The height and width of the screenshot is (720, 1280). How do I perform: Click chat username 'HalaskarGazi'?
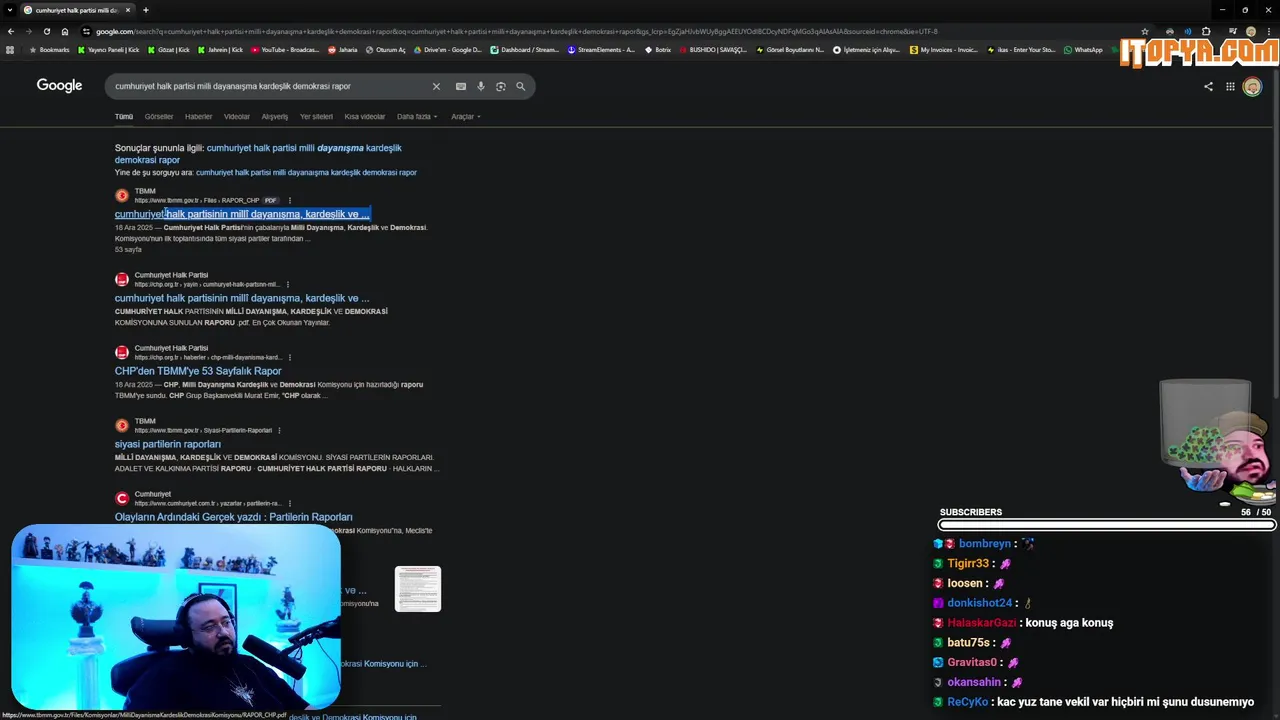pos(981,623)
